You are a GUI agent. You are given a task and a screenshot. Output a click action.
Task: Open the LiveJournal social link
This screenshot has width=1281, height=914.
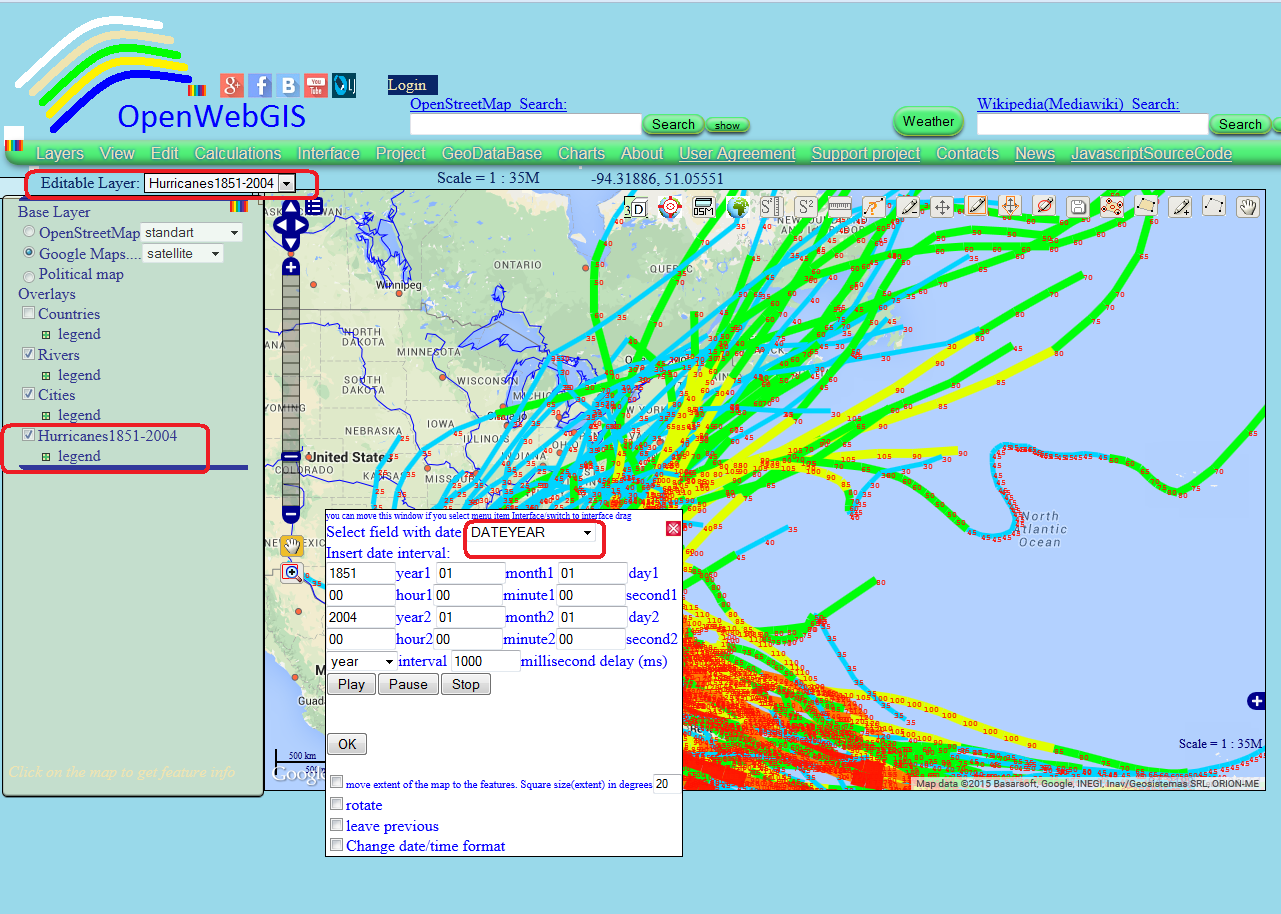[x=344, y=85]
